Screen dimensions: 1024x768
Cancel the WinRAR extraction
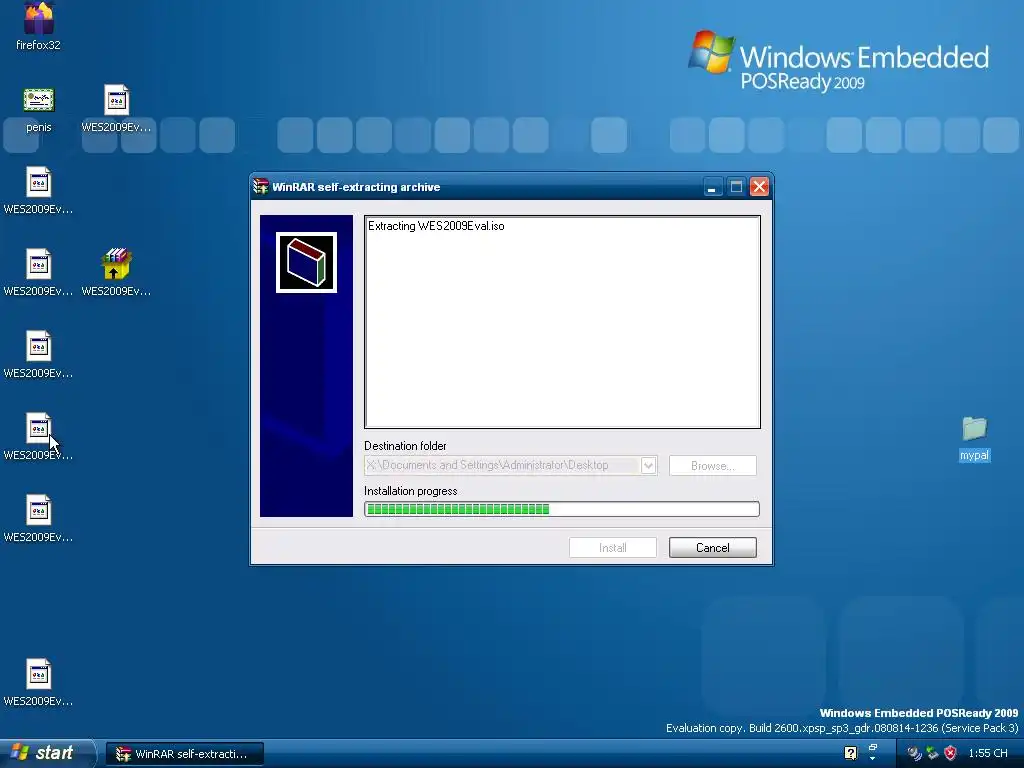click(x=712, y=547)
